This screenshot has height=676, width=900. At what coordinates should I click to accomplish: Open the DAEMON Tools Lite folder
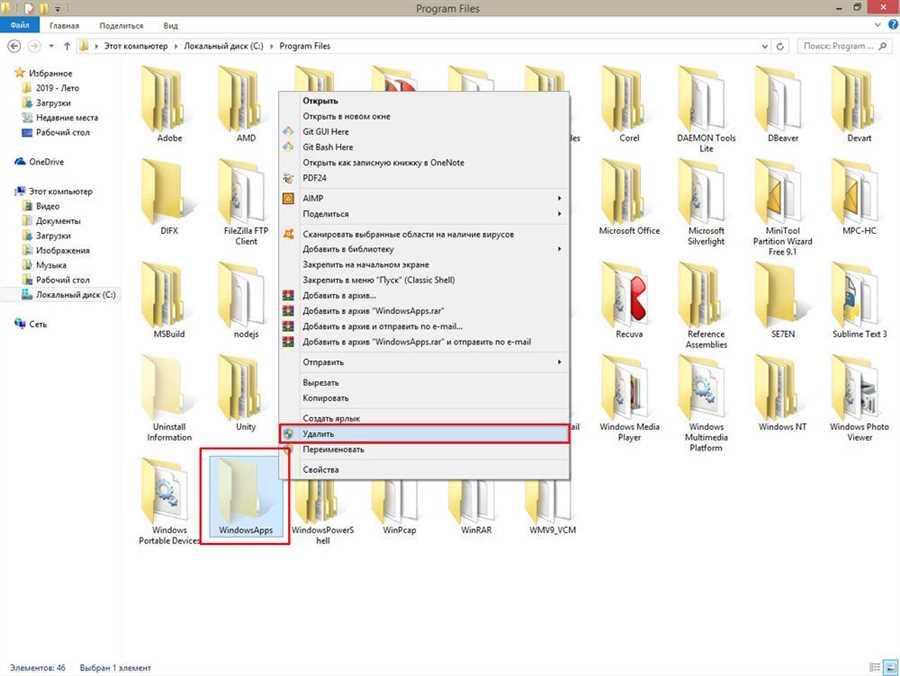pos(706,109)
